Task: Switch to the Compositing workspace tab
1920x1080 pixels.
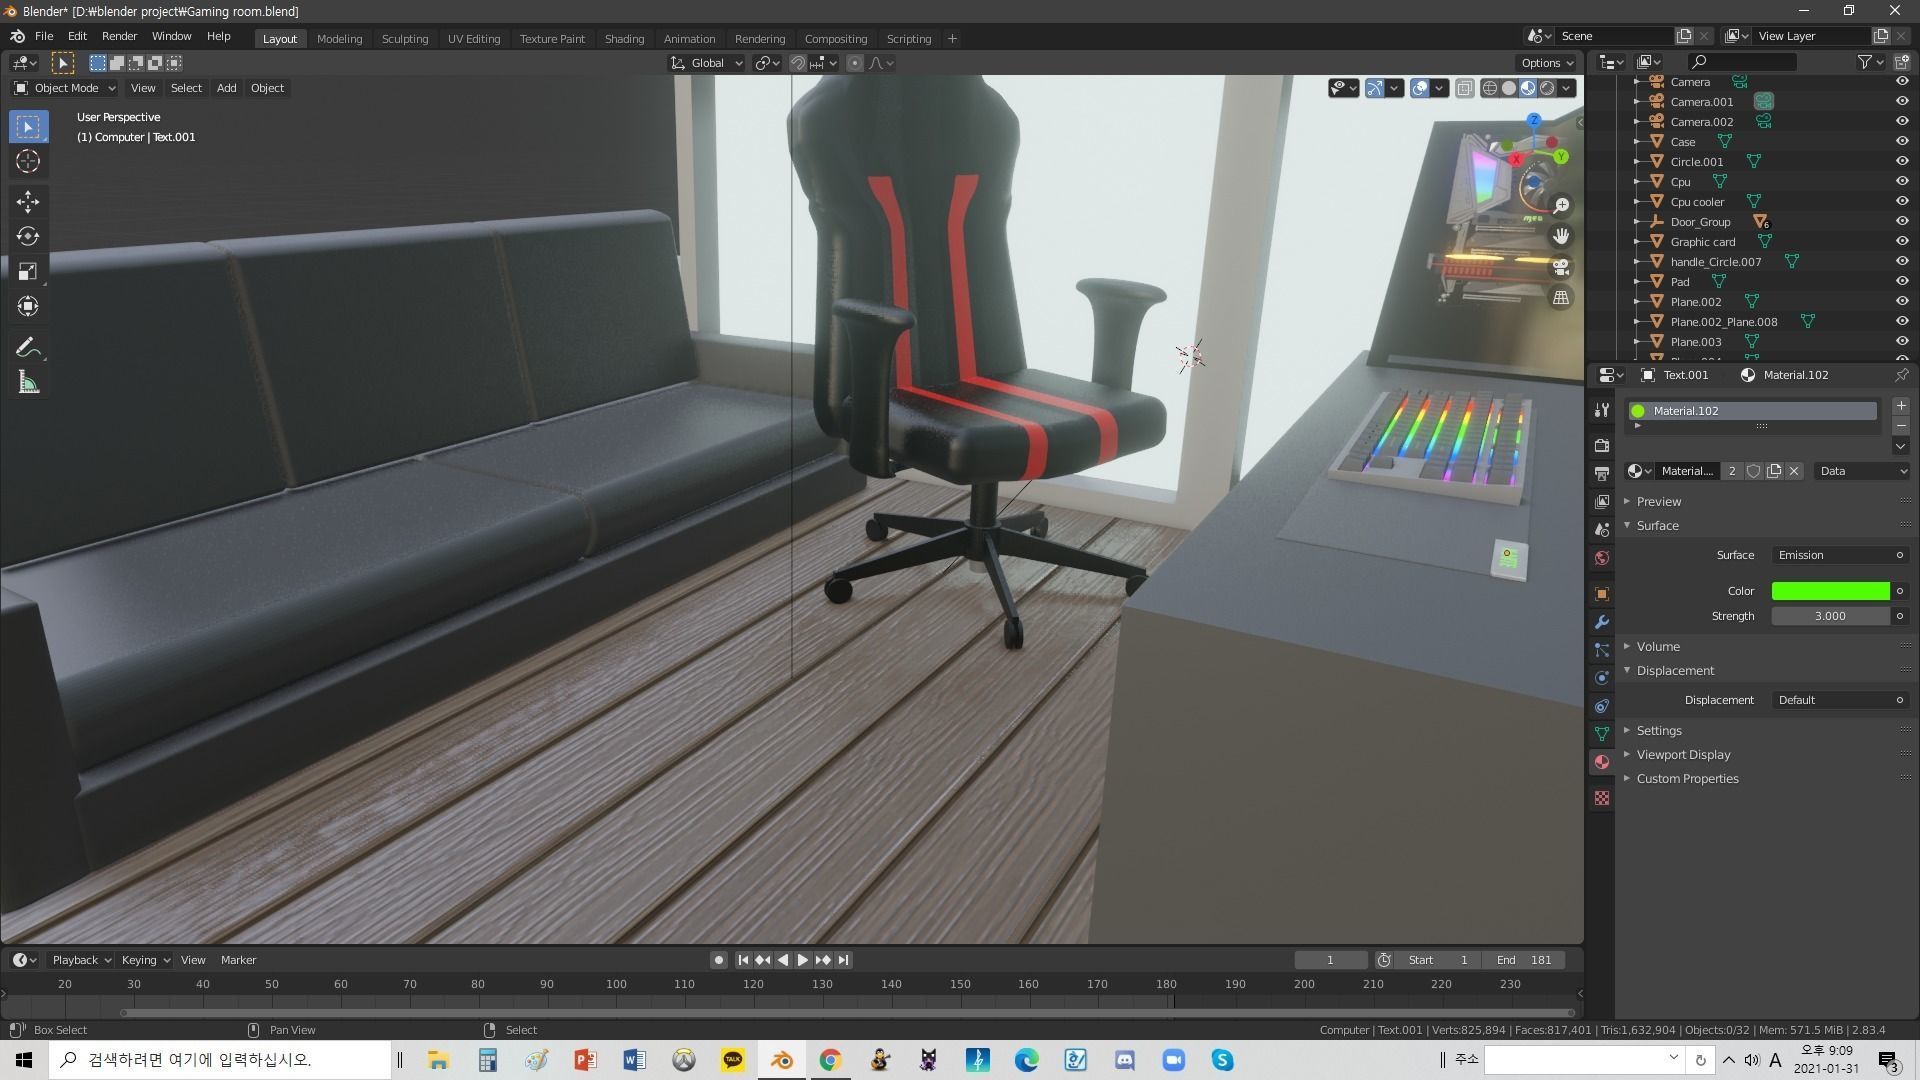Action: [836, 39]
